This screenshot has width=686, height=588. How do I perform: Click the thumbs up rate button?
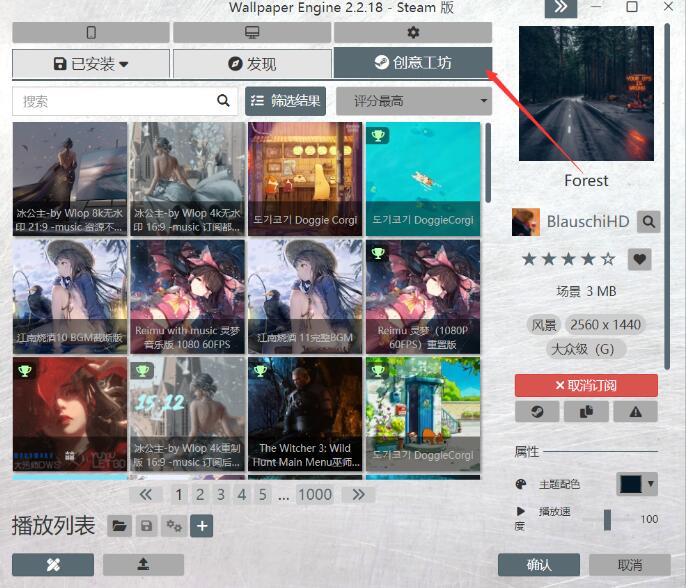point(586,411)
